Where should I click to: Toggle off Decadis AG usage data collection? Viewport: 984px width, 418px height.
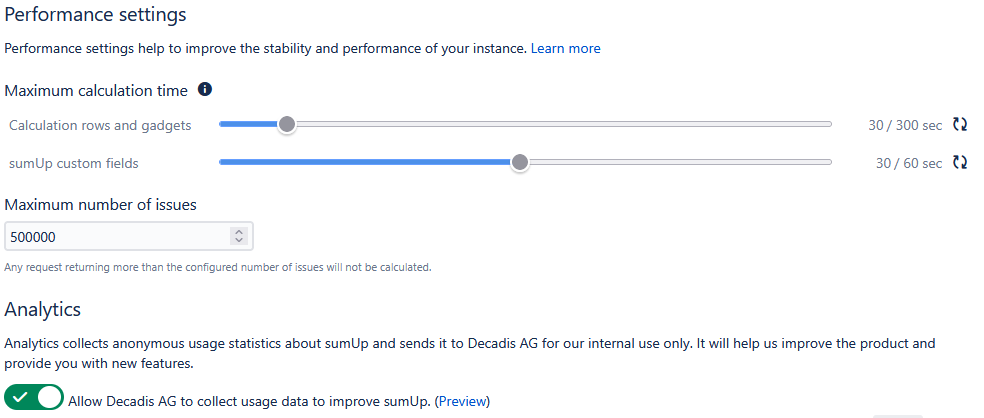[34, 398]
